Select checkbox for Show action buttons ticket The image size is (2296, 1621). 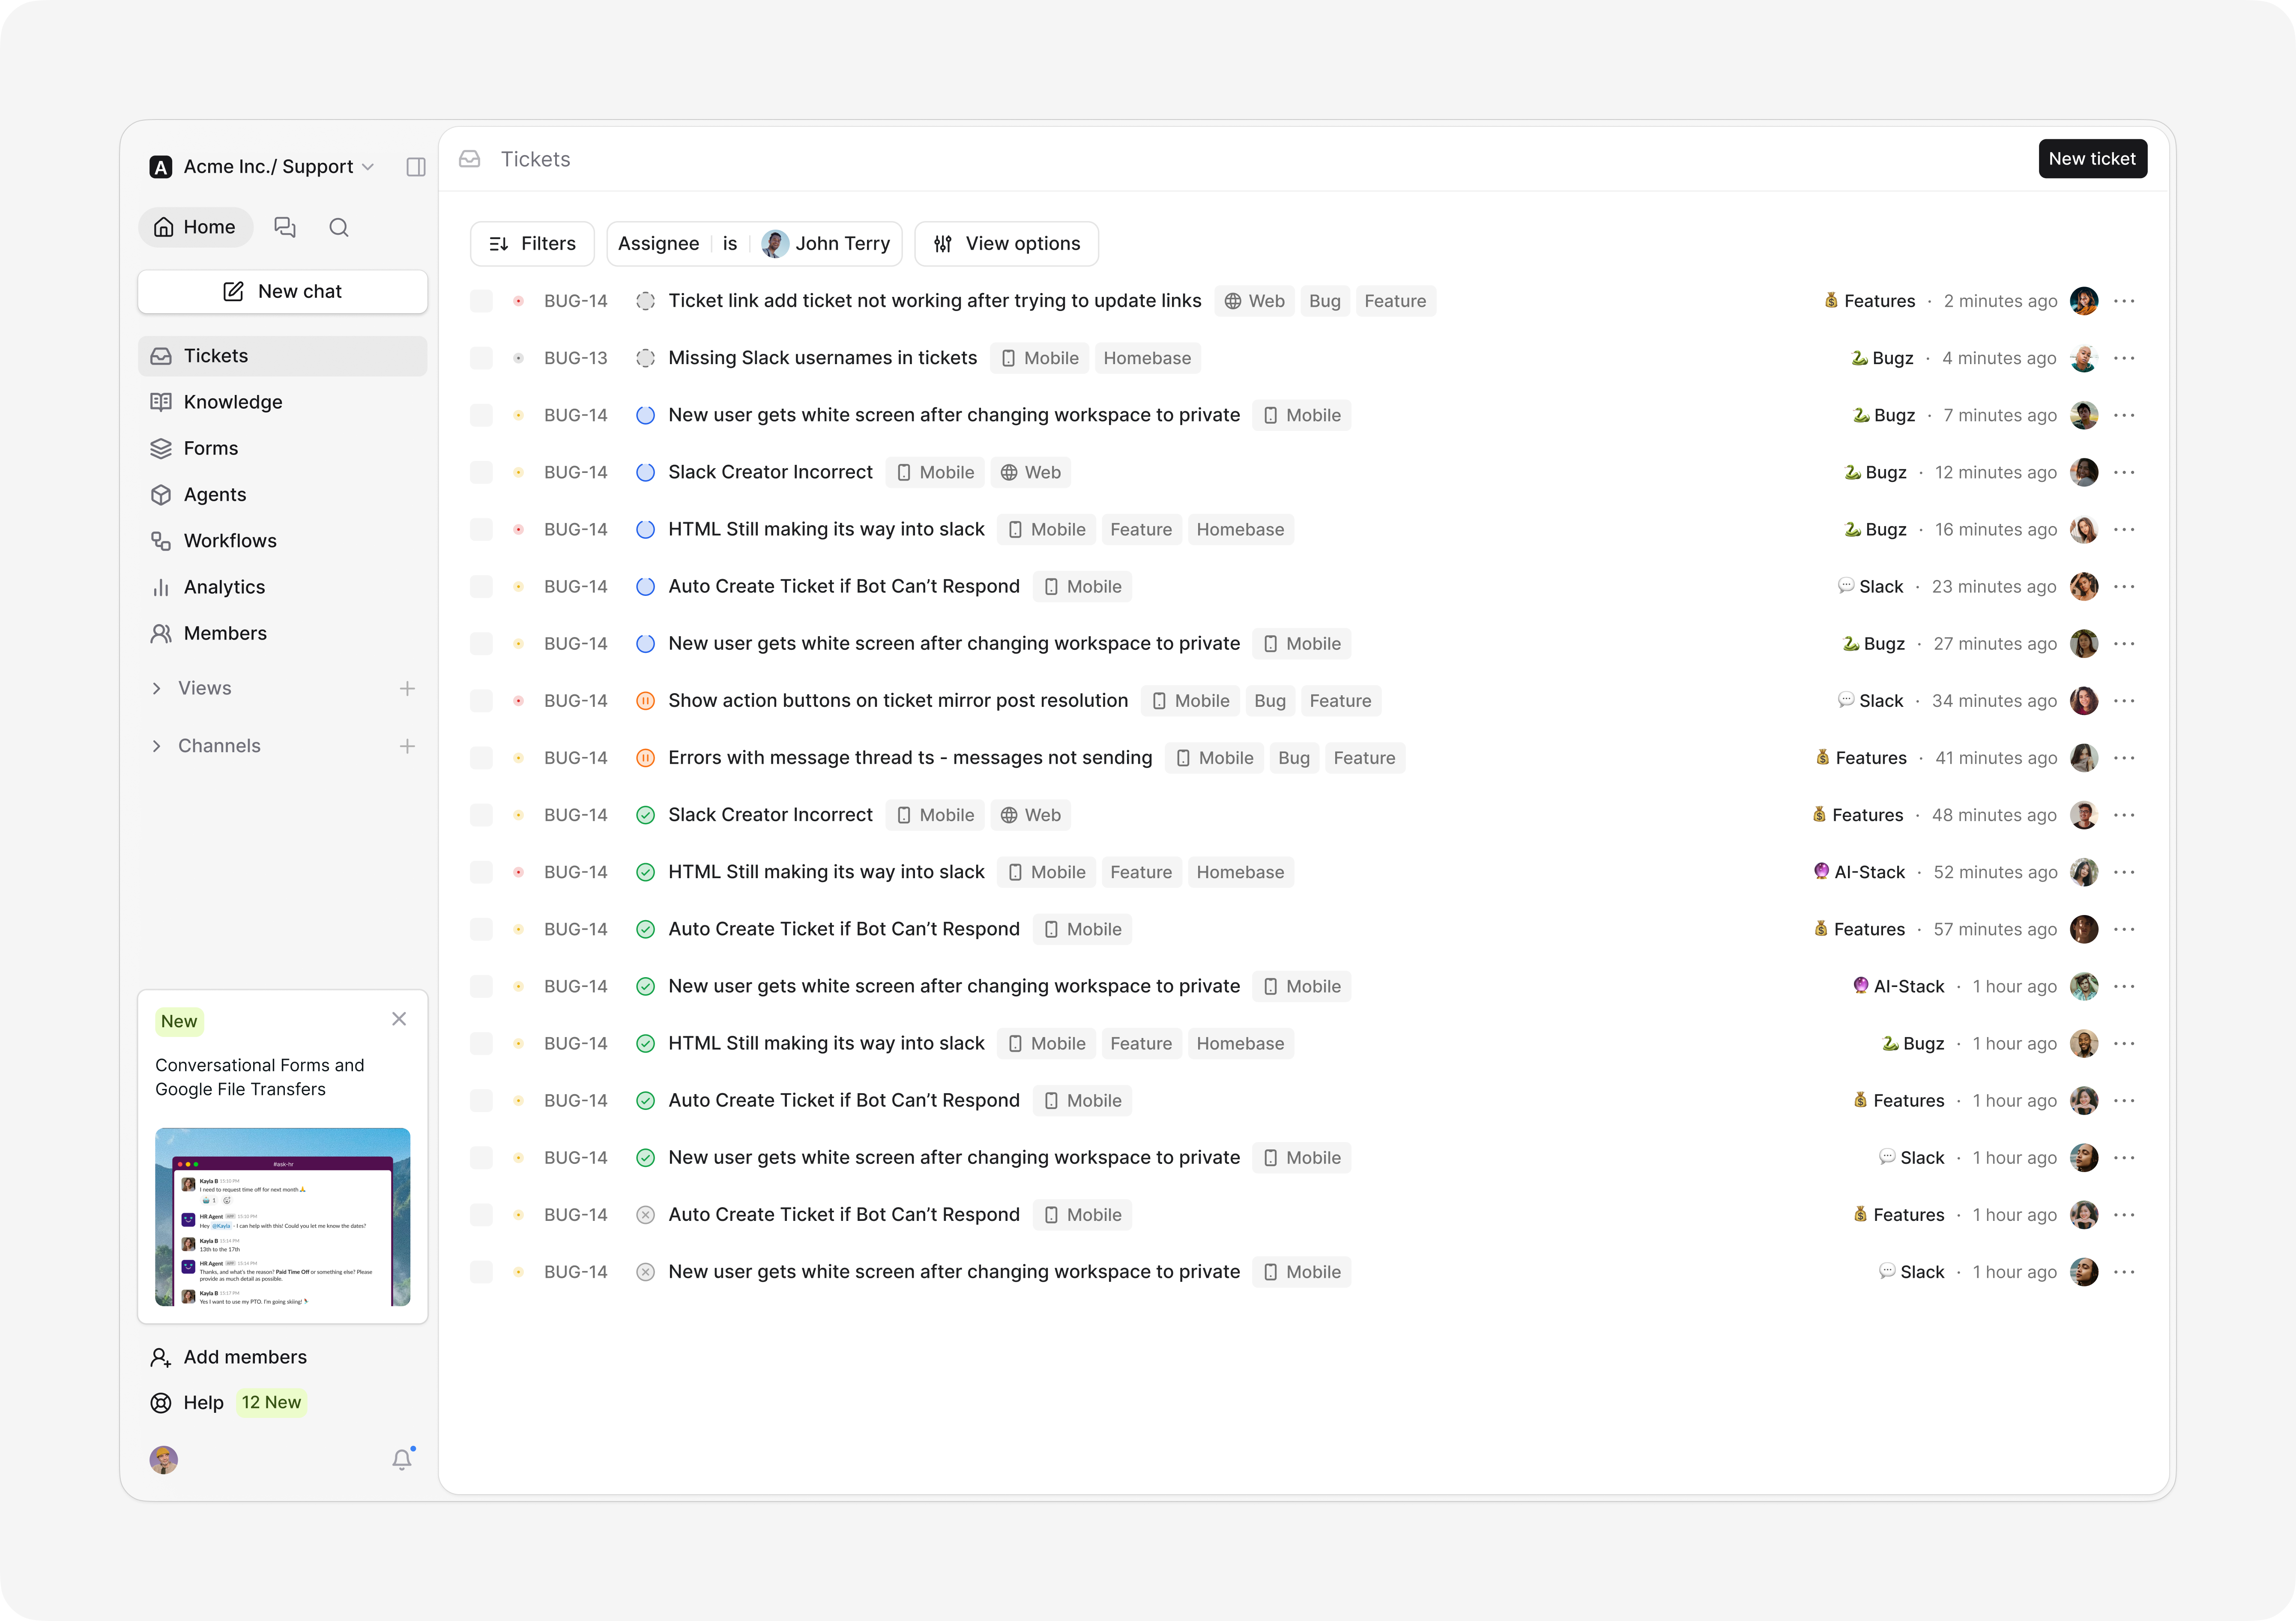coord(482,701)
